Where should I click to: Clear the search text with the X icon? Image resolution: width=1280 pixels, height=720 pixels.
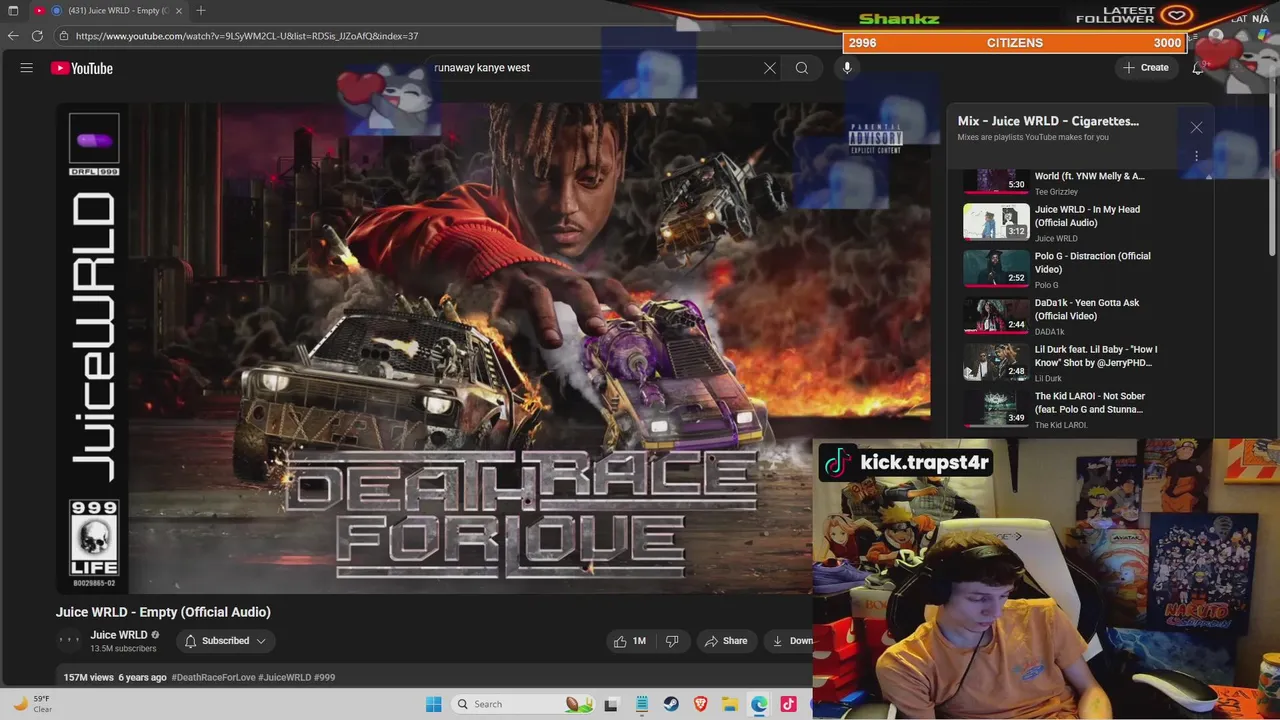coord(770,68)
